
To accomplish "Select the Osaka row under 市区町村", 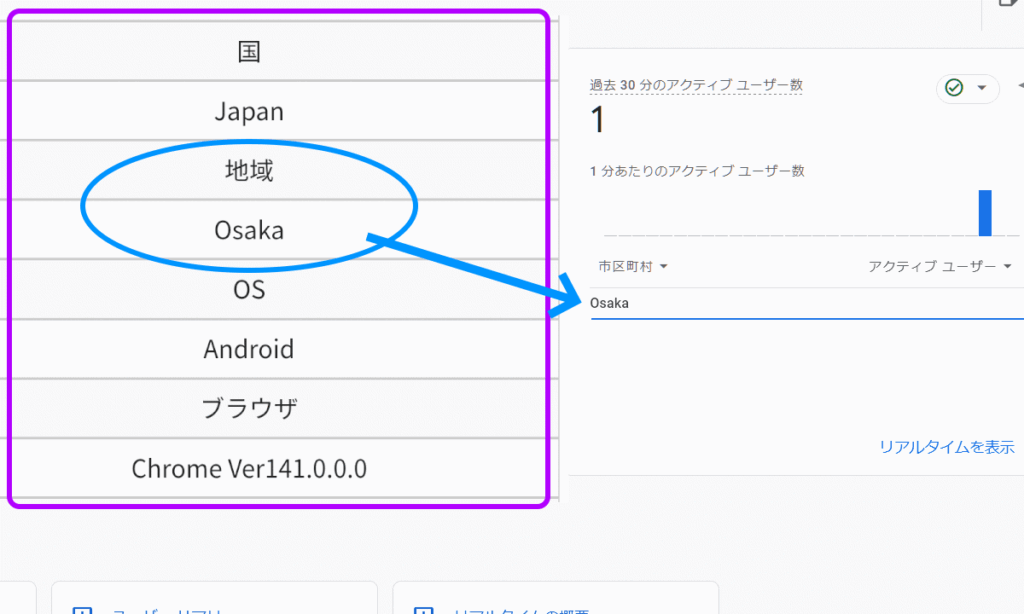I will 609,303.
